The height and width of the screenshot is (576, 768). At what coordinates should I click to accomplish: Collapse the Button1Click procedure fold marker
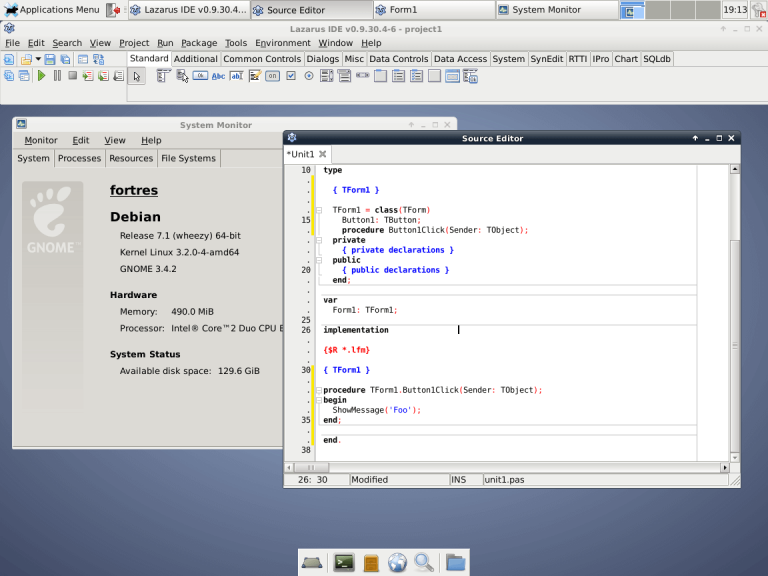tap(317, 390)
